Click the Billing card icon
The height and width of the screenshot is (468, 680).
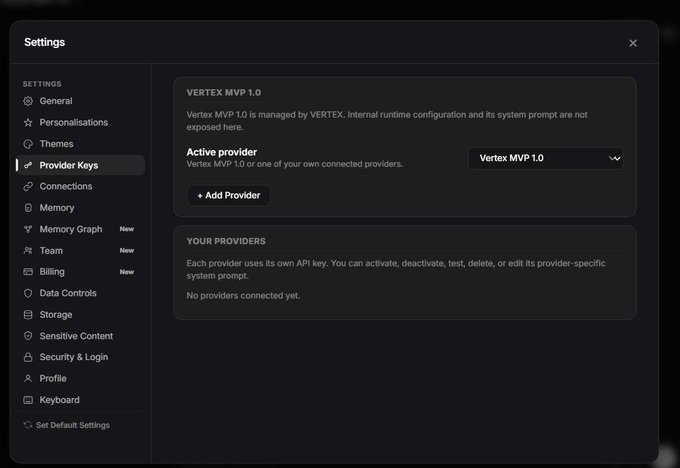pos(28,272)
